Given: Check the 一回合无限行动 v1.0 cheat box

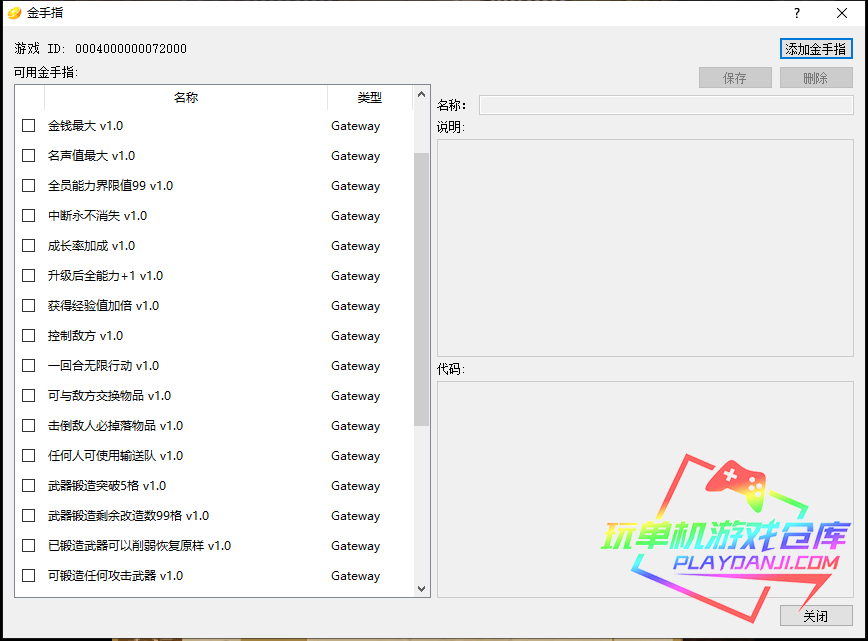Looking at the screenshot, I should 29,366.
